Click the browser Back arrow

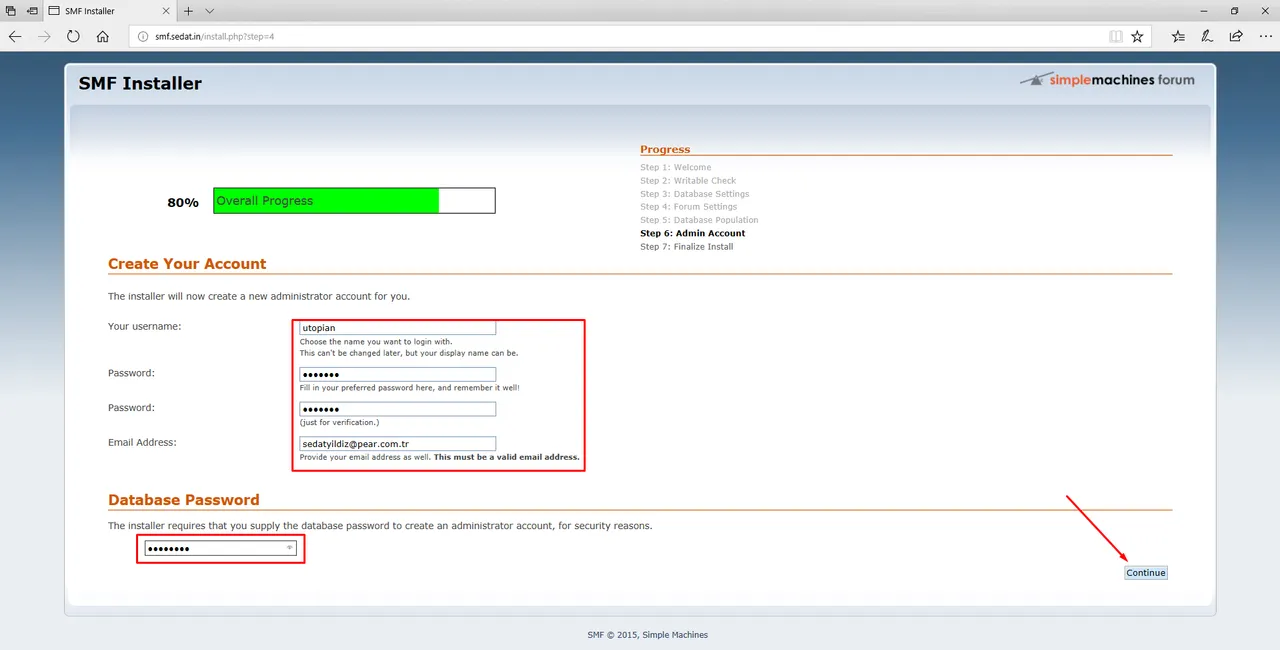pos(15,36)
